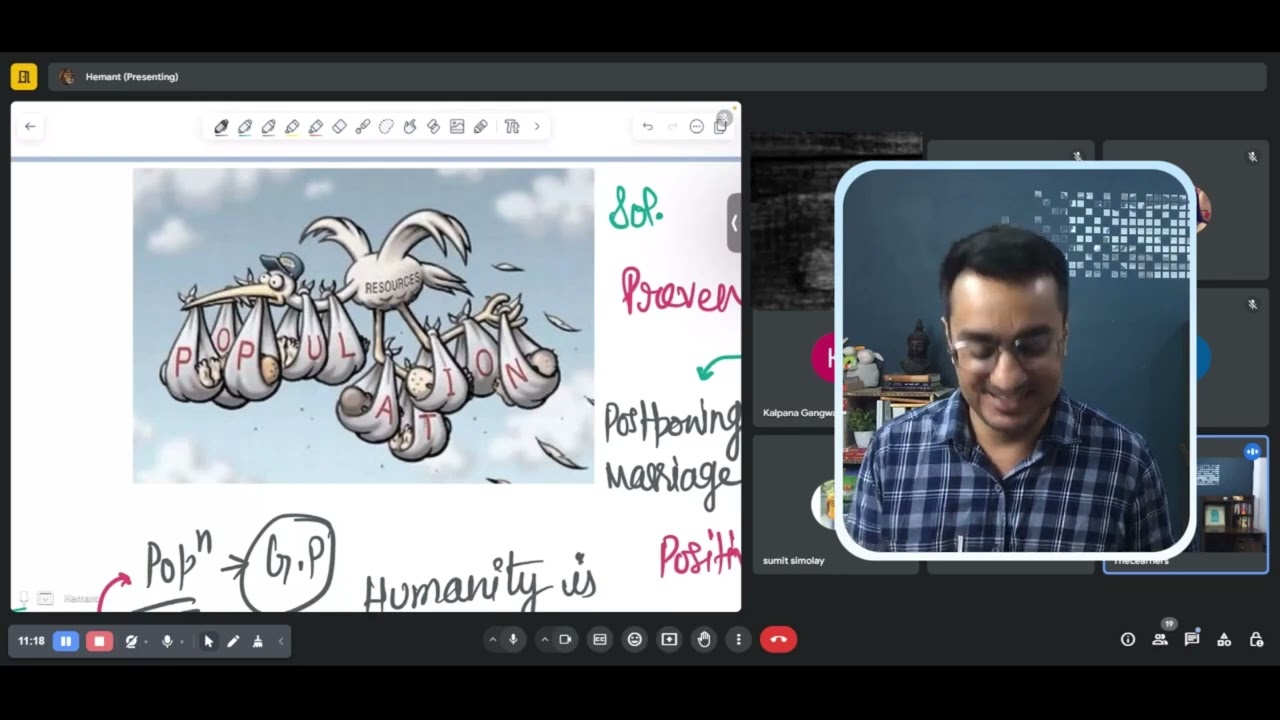The height and width of the screenshot is (720, 1280).
Task: Open meeting details info
Action: point(1128,640)
